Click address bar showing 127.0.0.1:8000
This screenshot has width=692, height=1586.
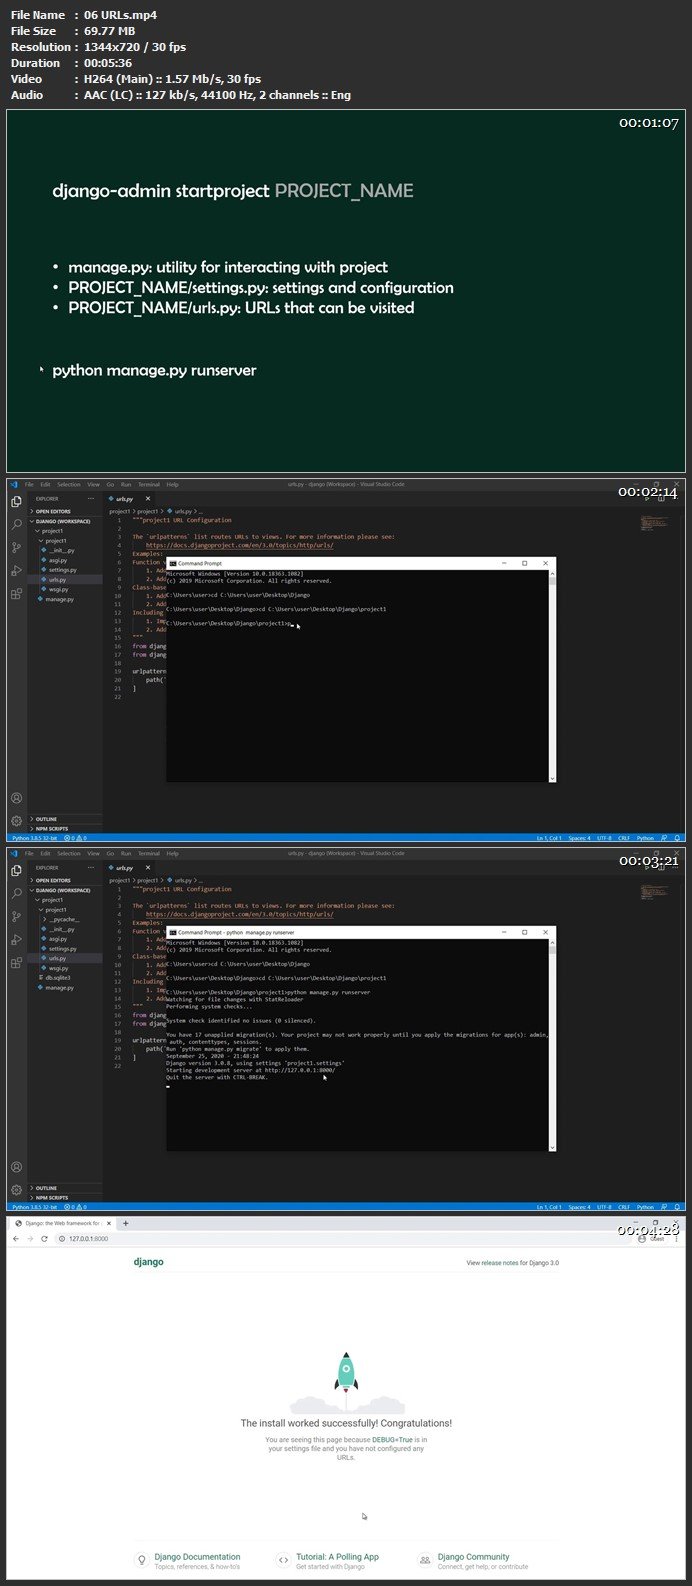pos(340,1239)
